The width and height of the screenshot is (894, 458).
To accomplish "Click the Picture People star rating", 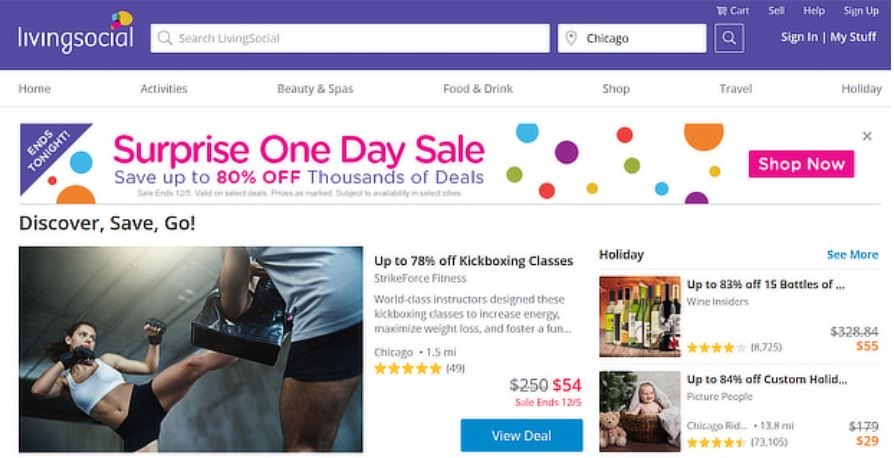I will (715, 441).
